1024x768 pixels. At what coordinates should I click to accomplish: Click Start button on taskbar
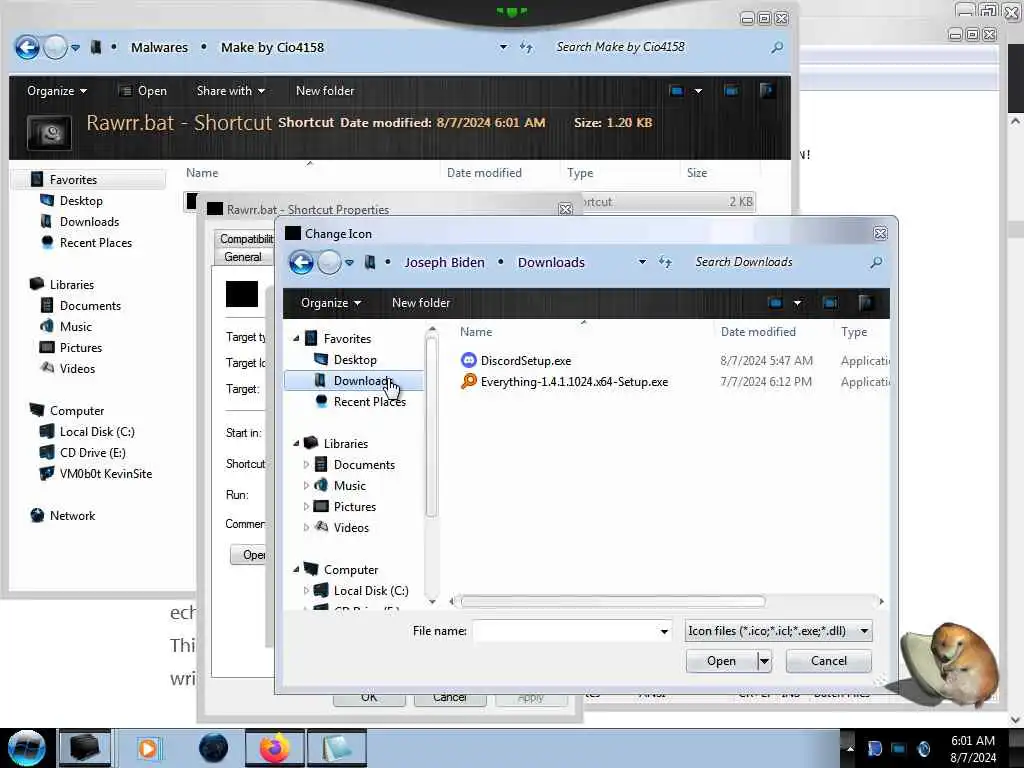pos(26,748)
